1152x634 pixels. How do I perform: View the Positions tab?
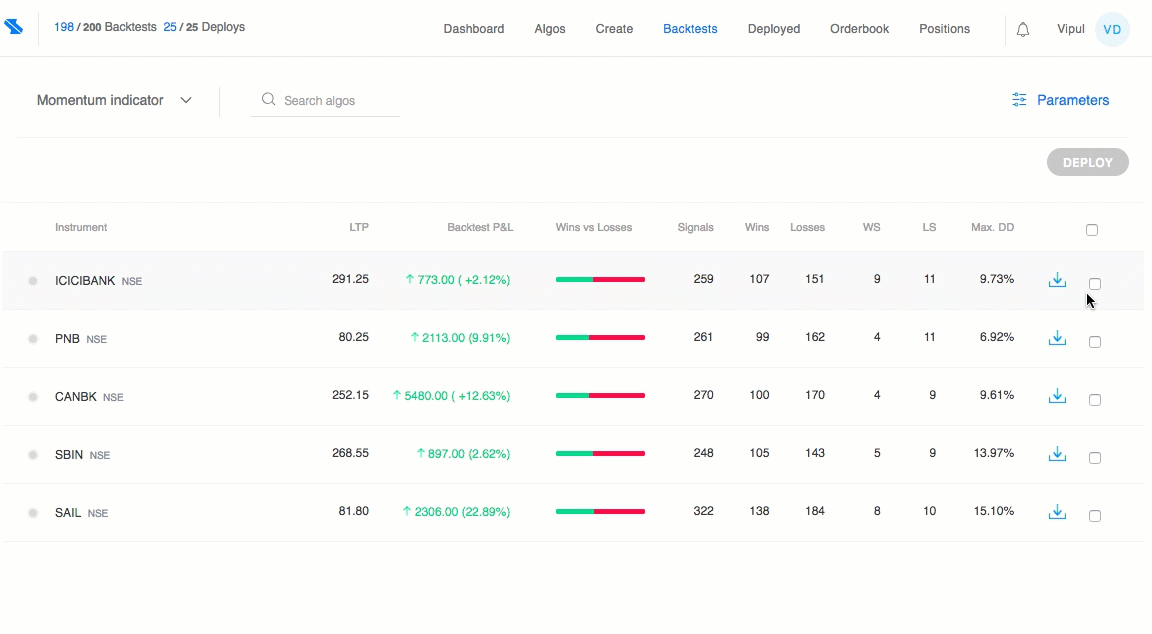944,29
